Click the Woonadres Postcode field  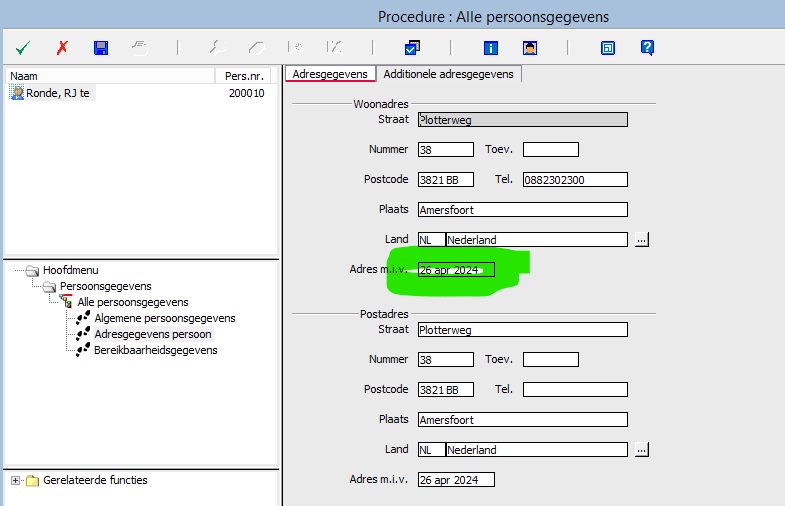[446, 180]
